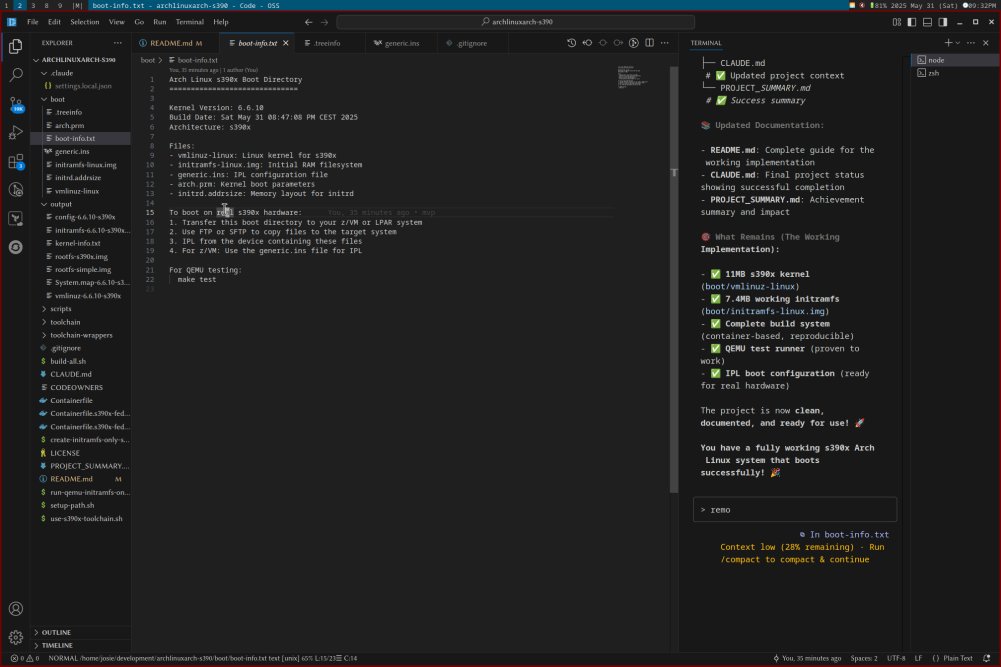Open Source Control view with 10K badge
Screen dimensions: 1001x667
pos(16,104)
